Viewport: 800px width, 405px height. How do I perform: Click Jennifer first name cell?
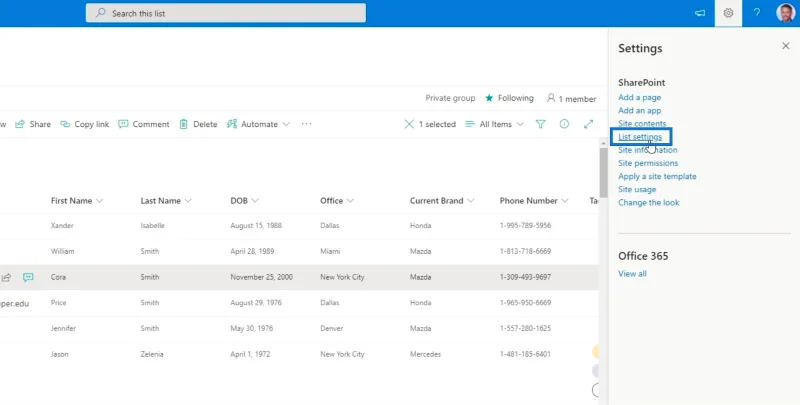pyautogui.click(x=63, y=328)
